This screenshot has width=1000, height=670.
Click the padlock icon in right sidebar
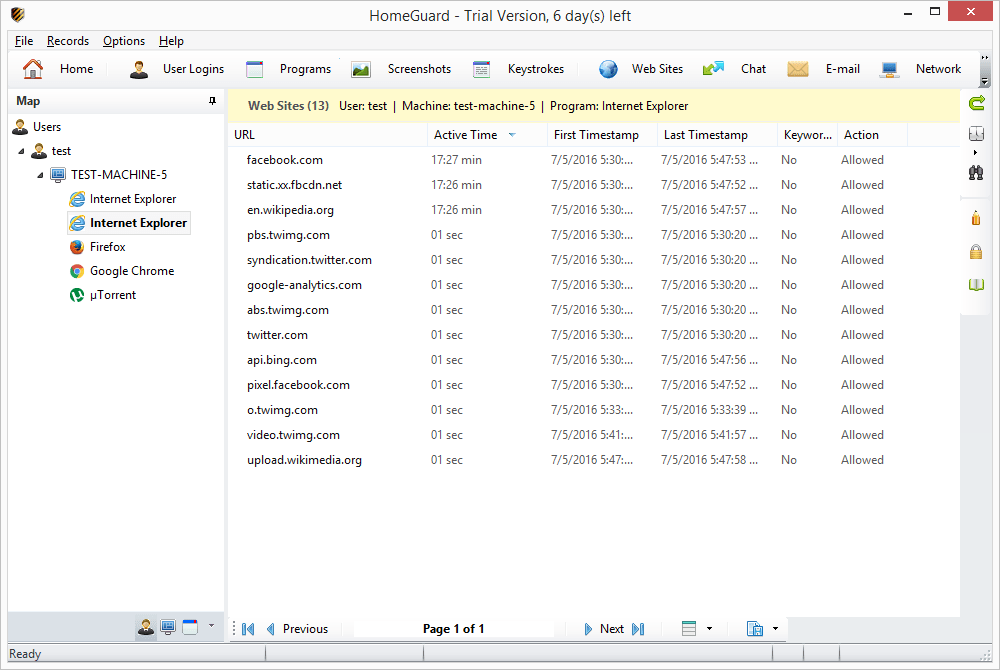pos(977,252)
